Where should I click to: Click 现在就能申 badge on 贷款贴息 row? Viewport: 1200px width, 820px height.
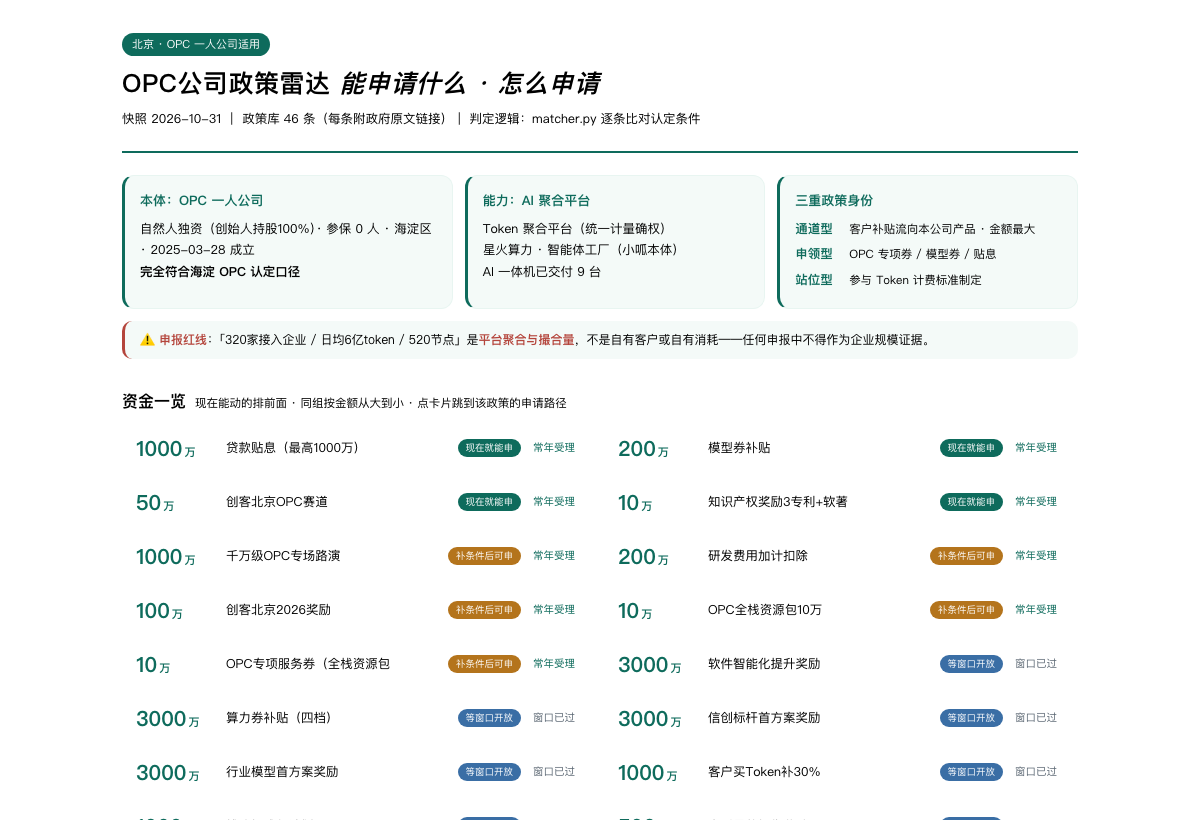(x=489, y=448)
